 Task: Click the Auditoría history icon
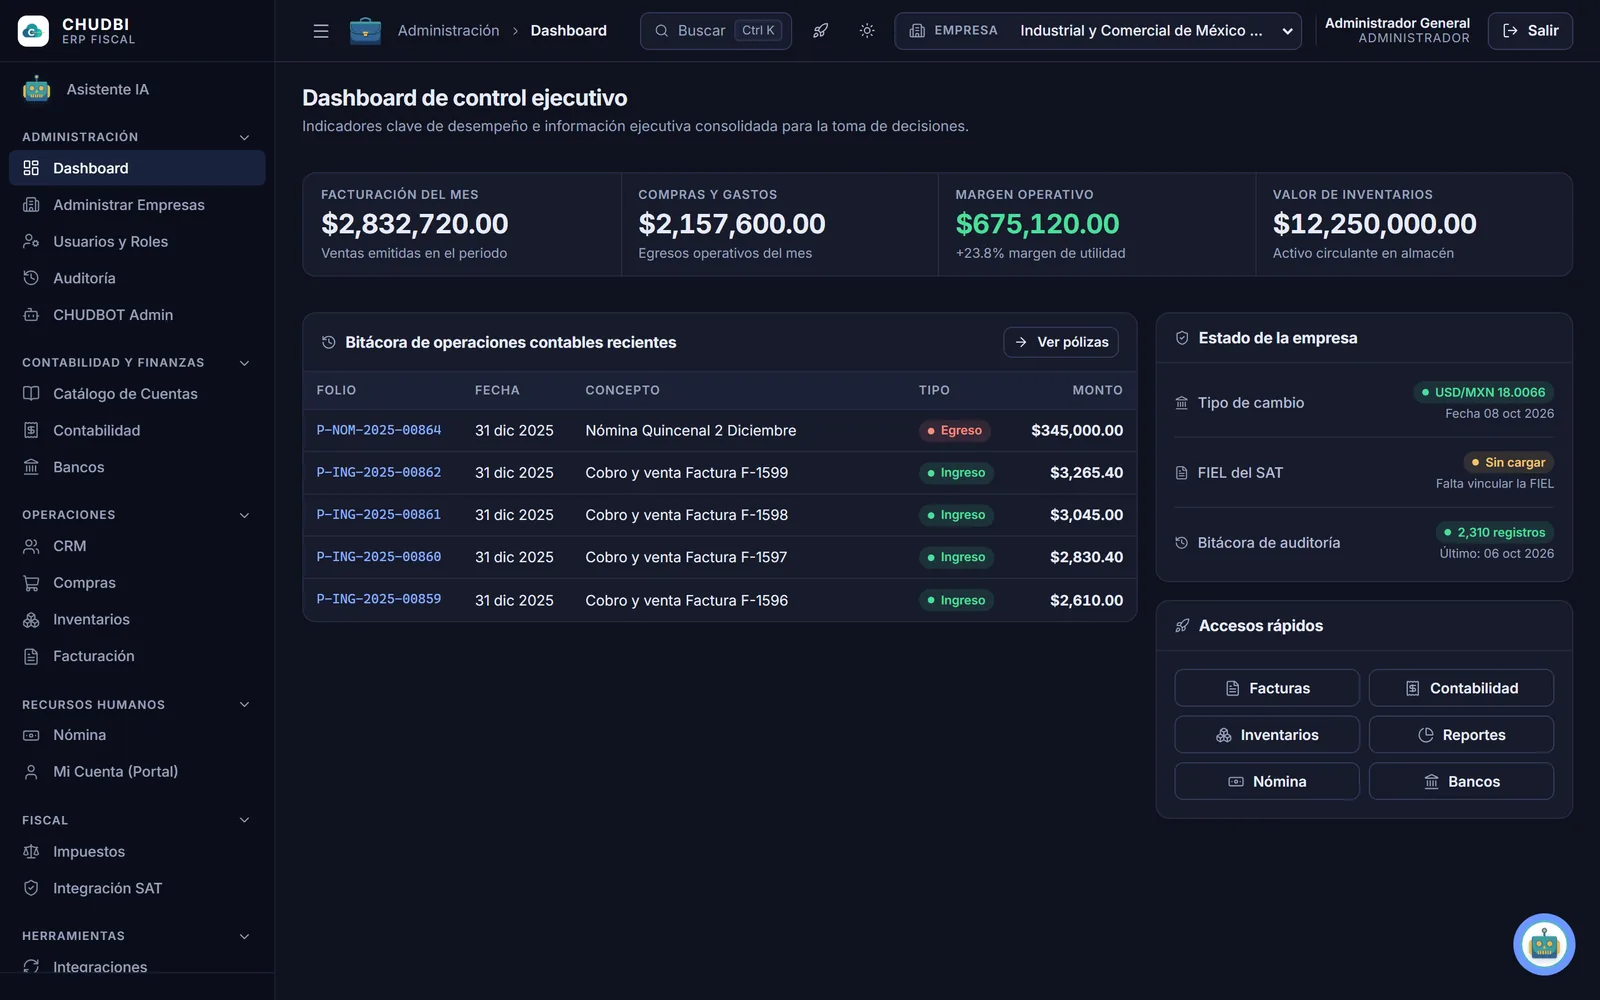[x=31, y=278]
